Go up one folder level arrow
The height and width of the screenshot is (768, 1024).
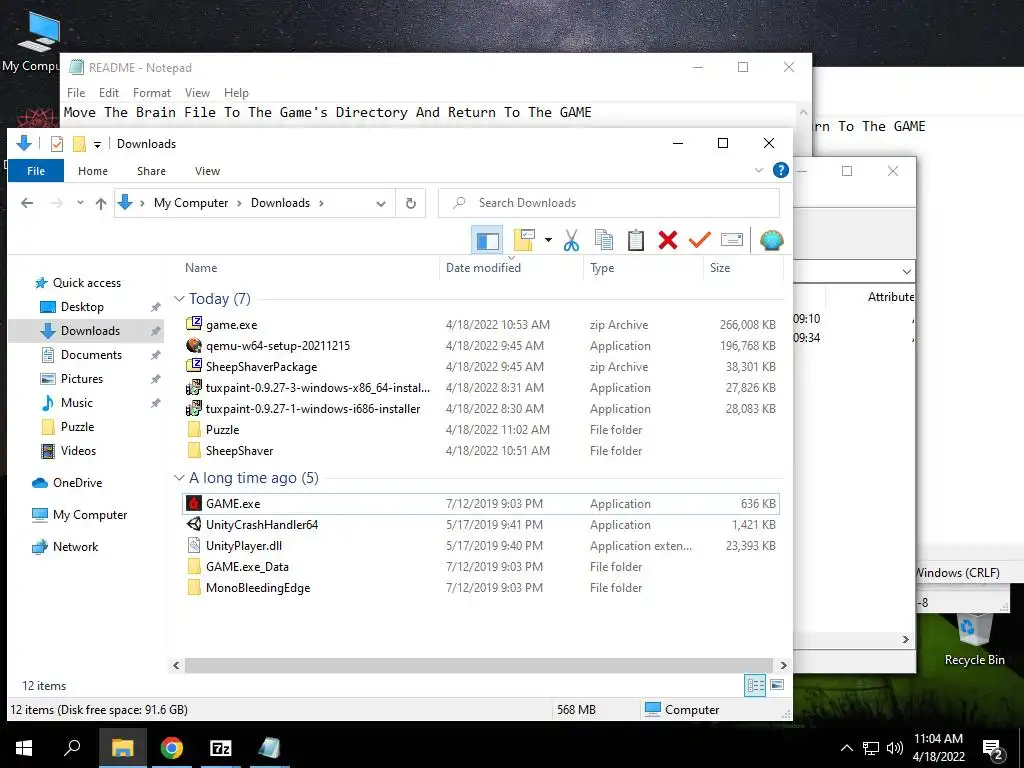[101, 203]
